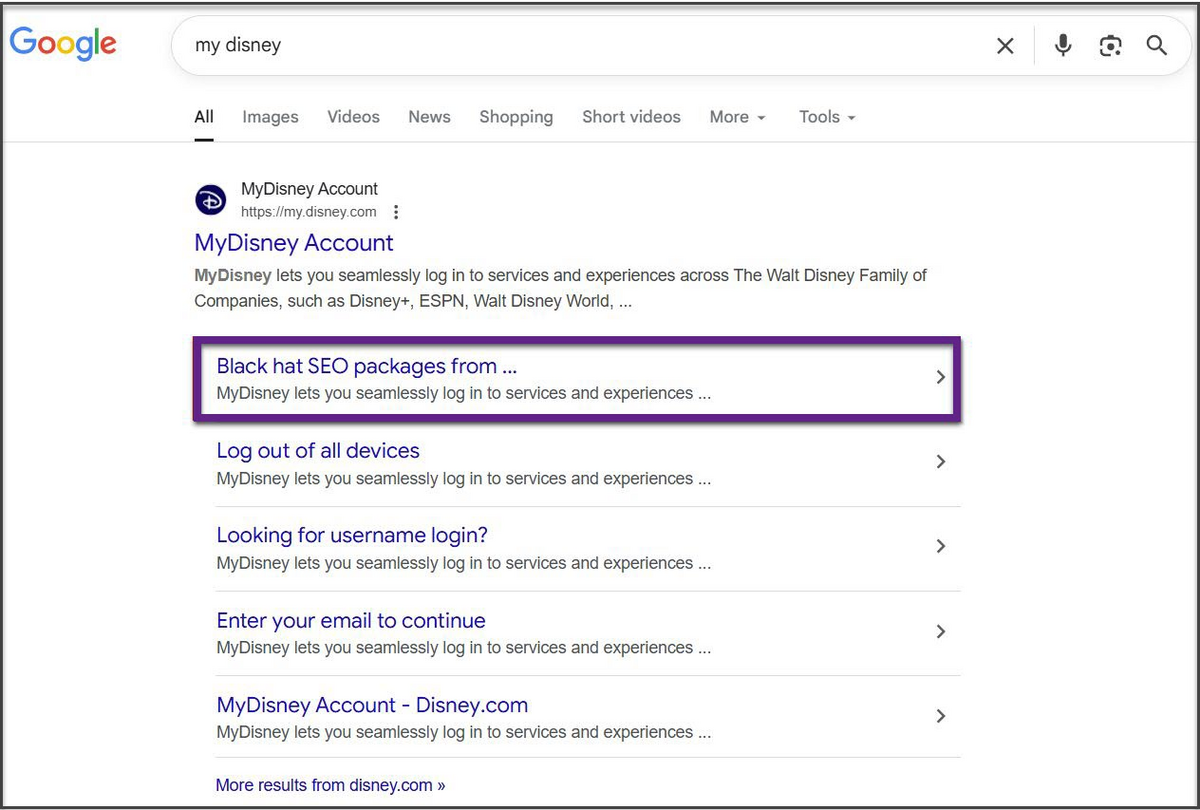Switch to the Videos tab
This screenshot has height=810, width=1200.
point(353,117)
